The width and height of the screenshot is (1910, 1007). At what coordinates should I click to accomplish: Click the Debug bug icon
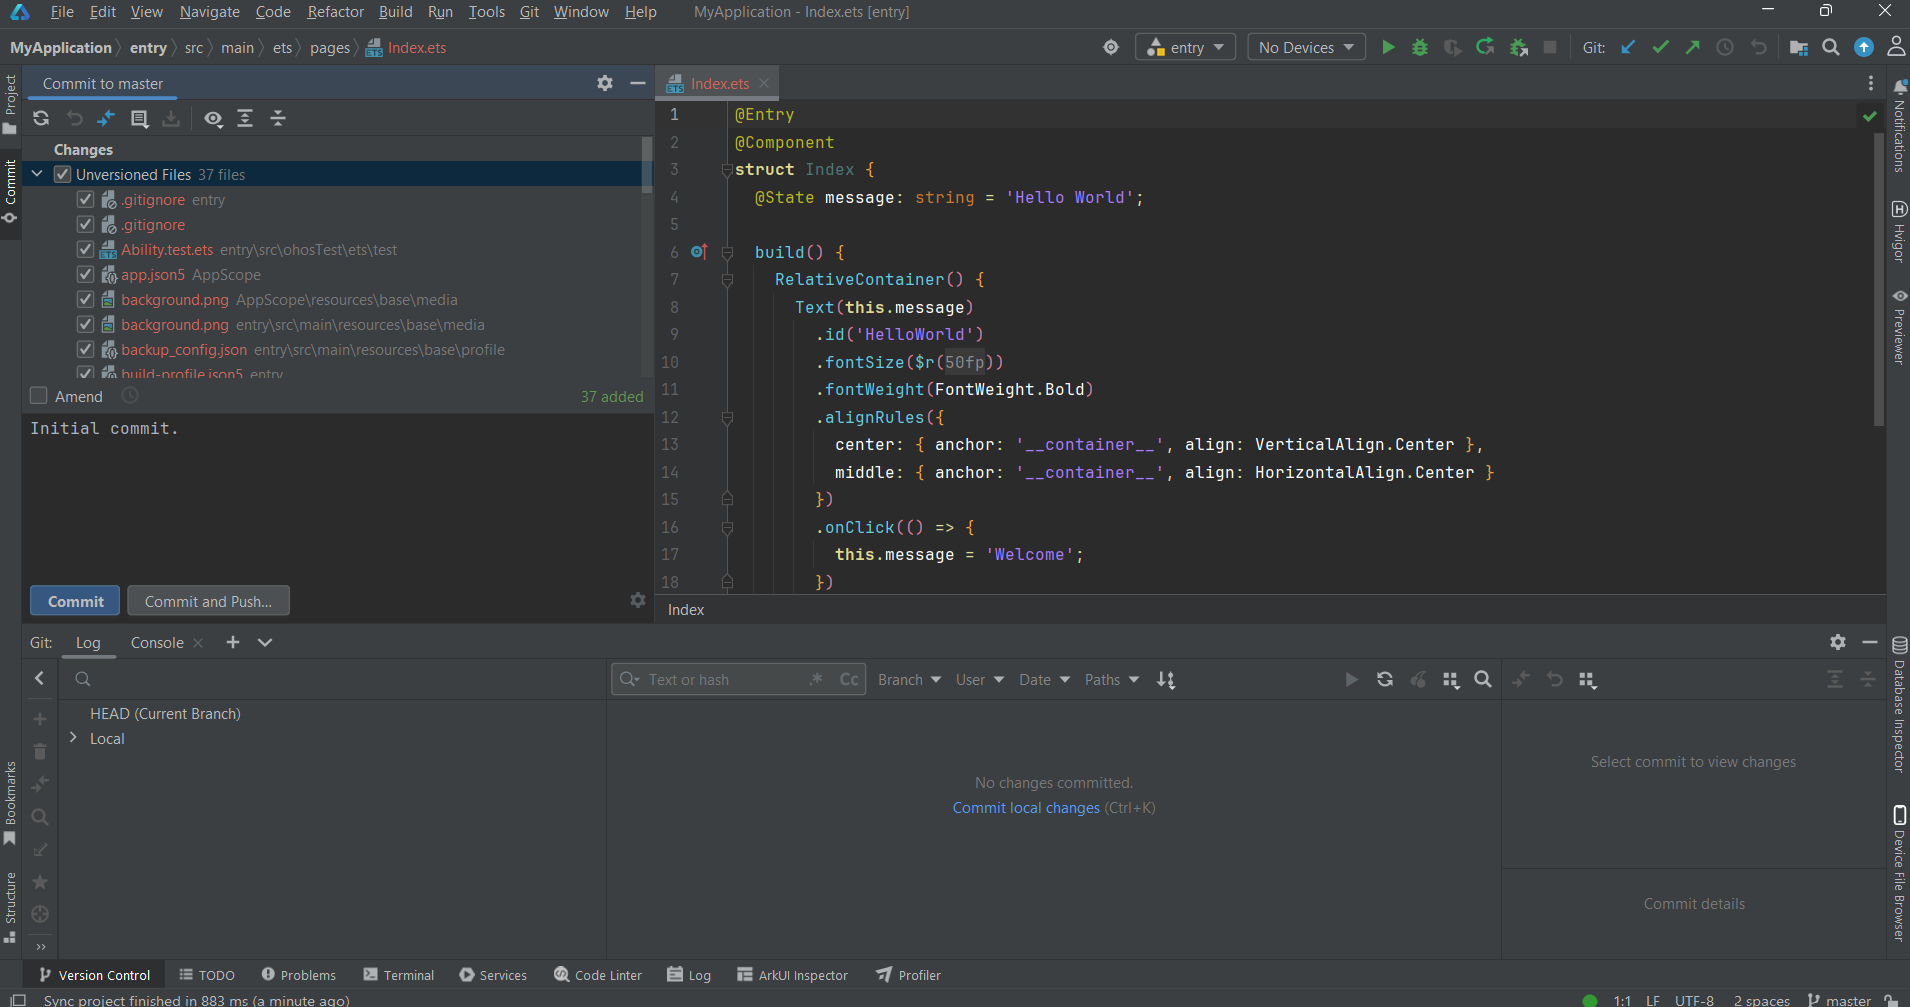point(1420,47)
